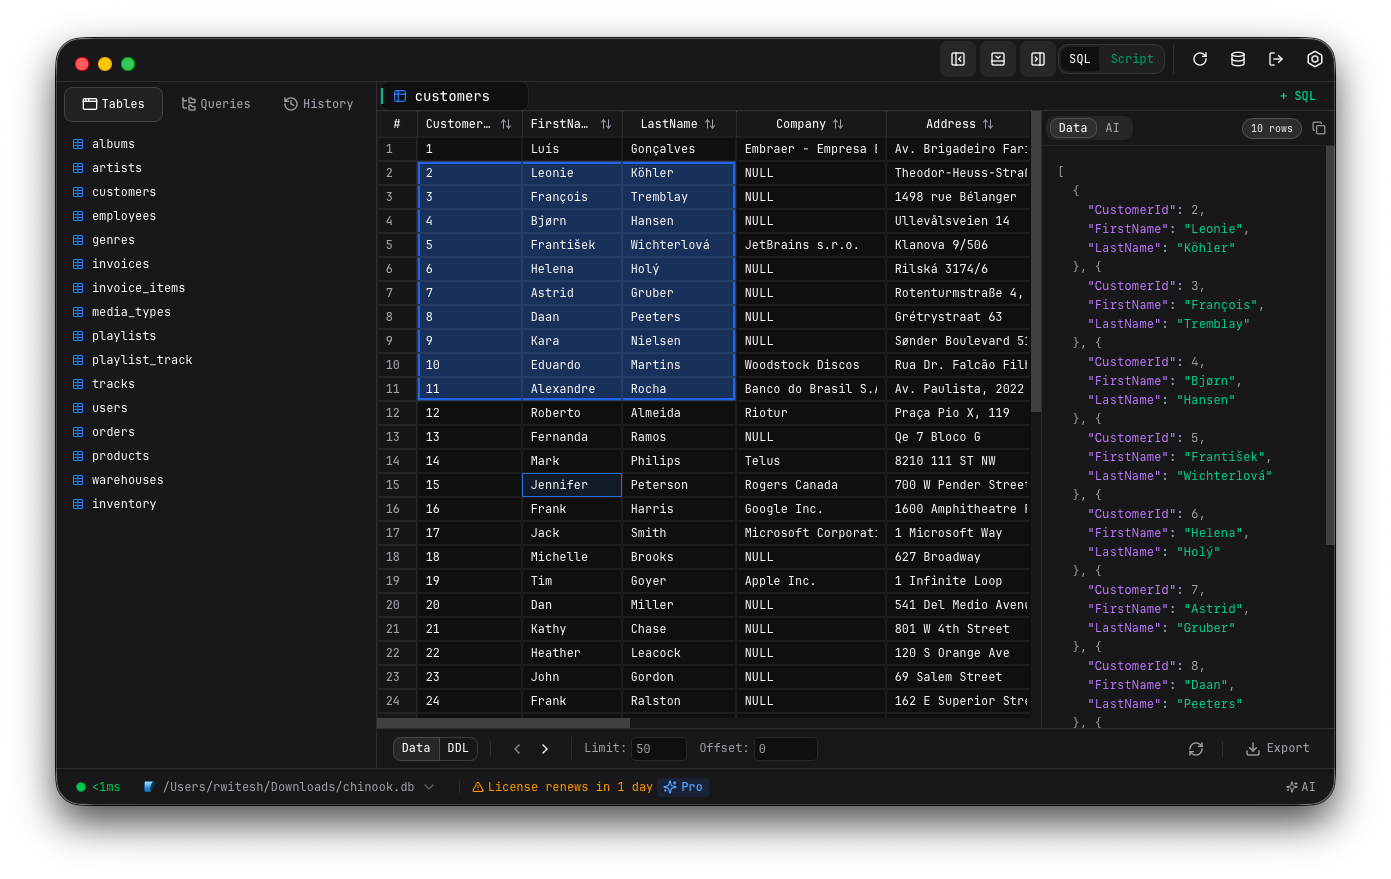The image size is (1391, 879).
Task: Toggle the right sidebar panel icon
Action: point(1037,59)
